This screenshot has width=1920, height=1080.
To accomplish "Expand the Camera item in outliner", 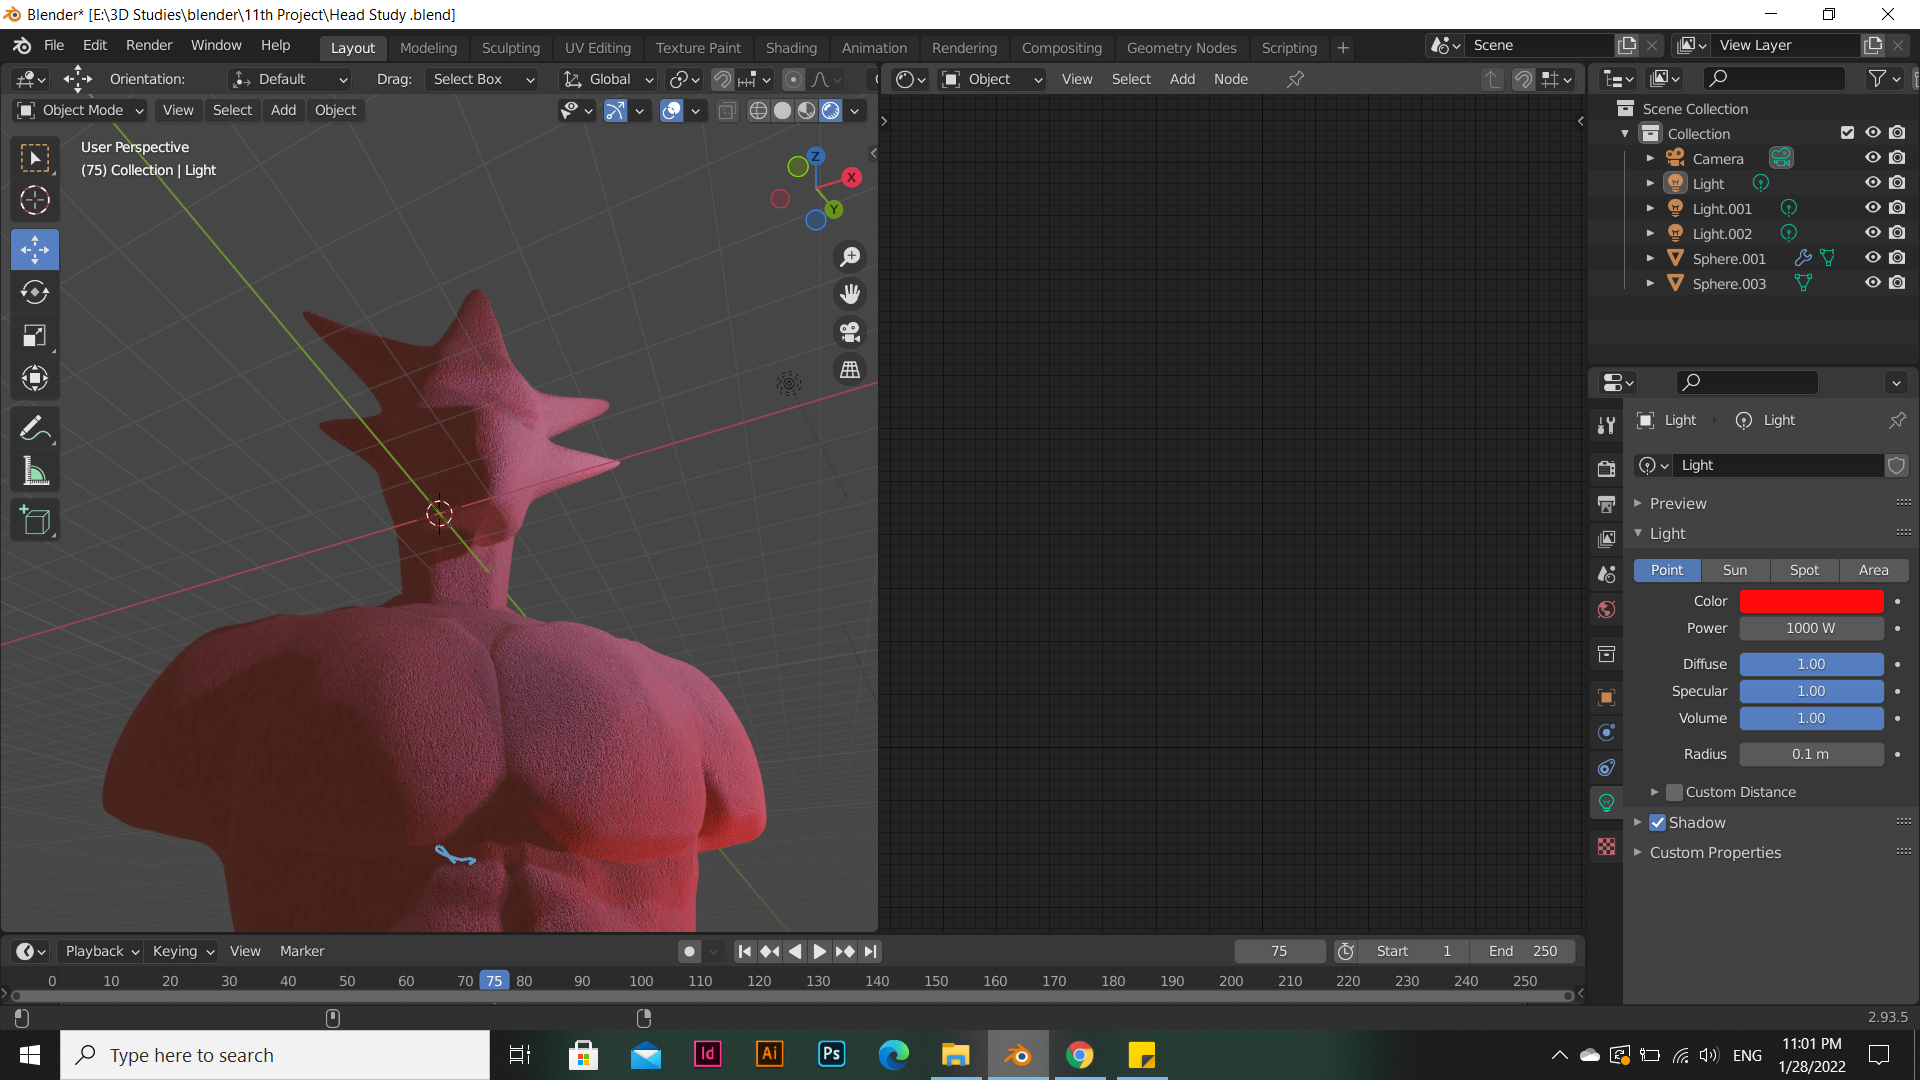I will click(1650, 159).
